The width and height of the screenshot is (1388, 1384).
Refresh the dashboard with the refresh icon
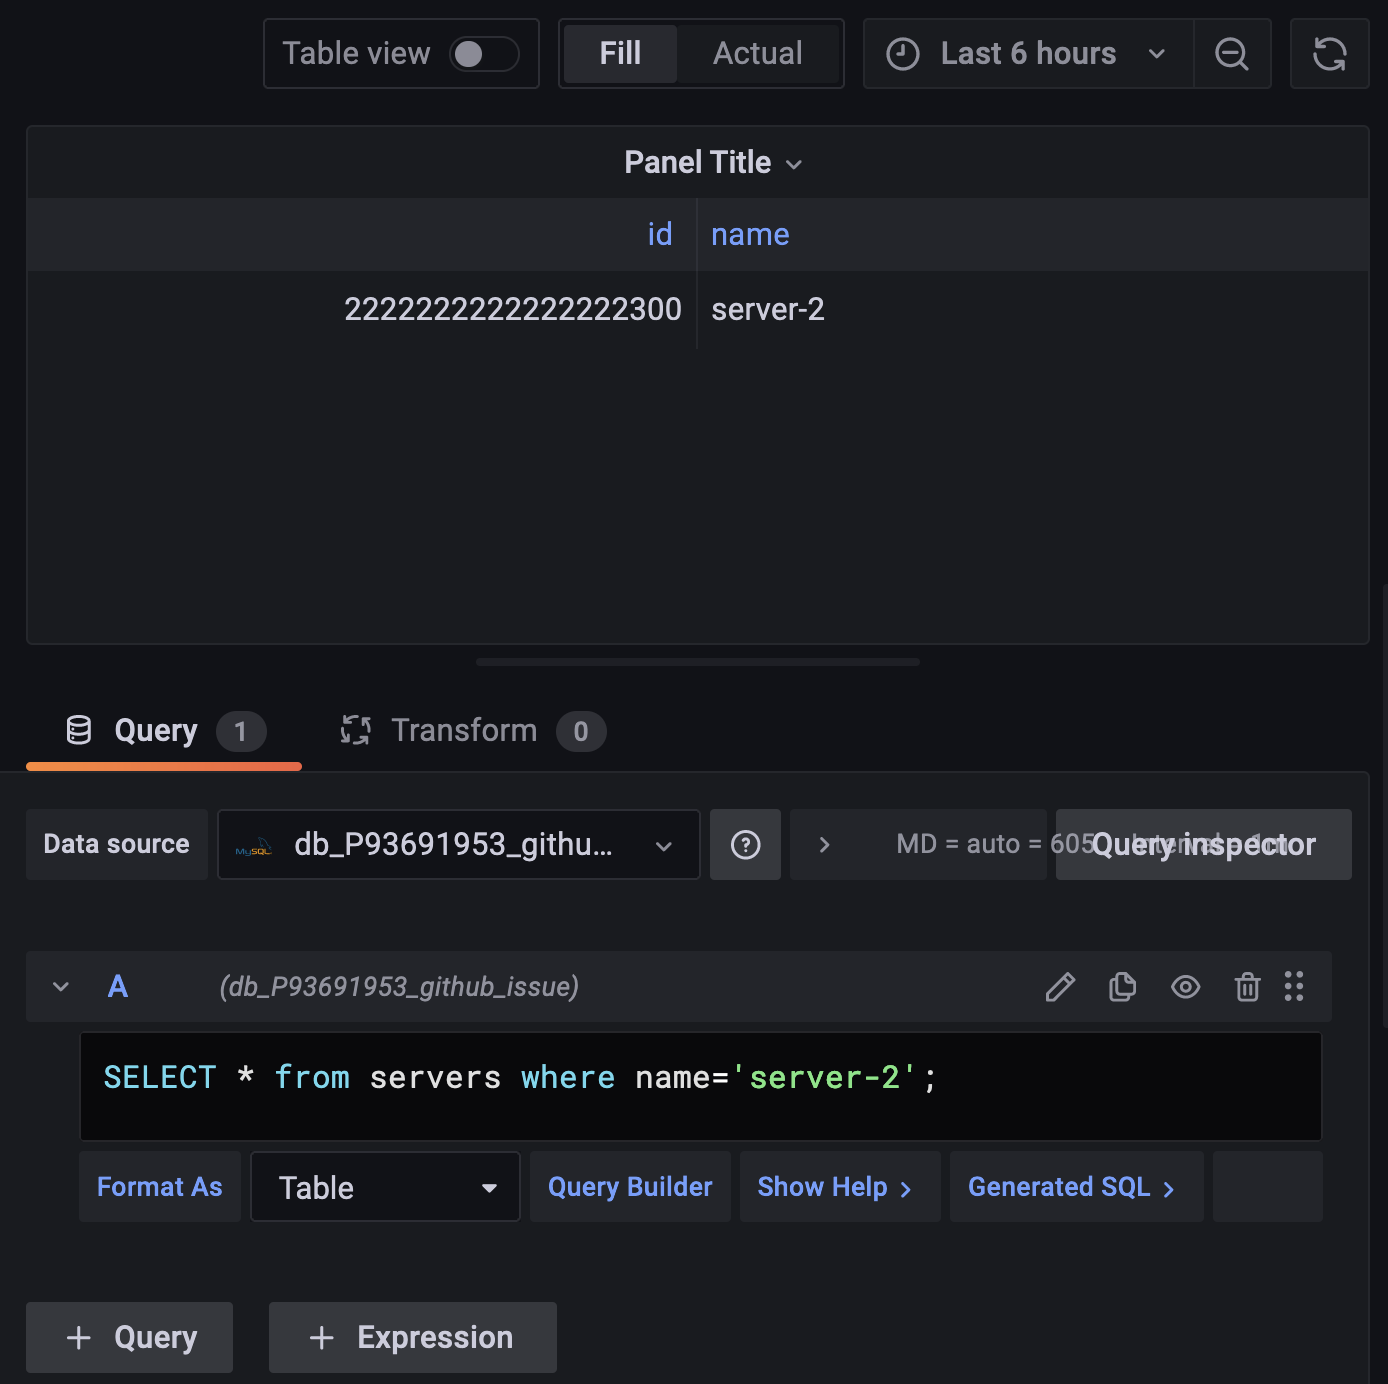pos(1330,54)
